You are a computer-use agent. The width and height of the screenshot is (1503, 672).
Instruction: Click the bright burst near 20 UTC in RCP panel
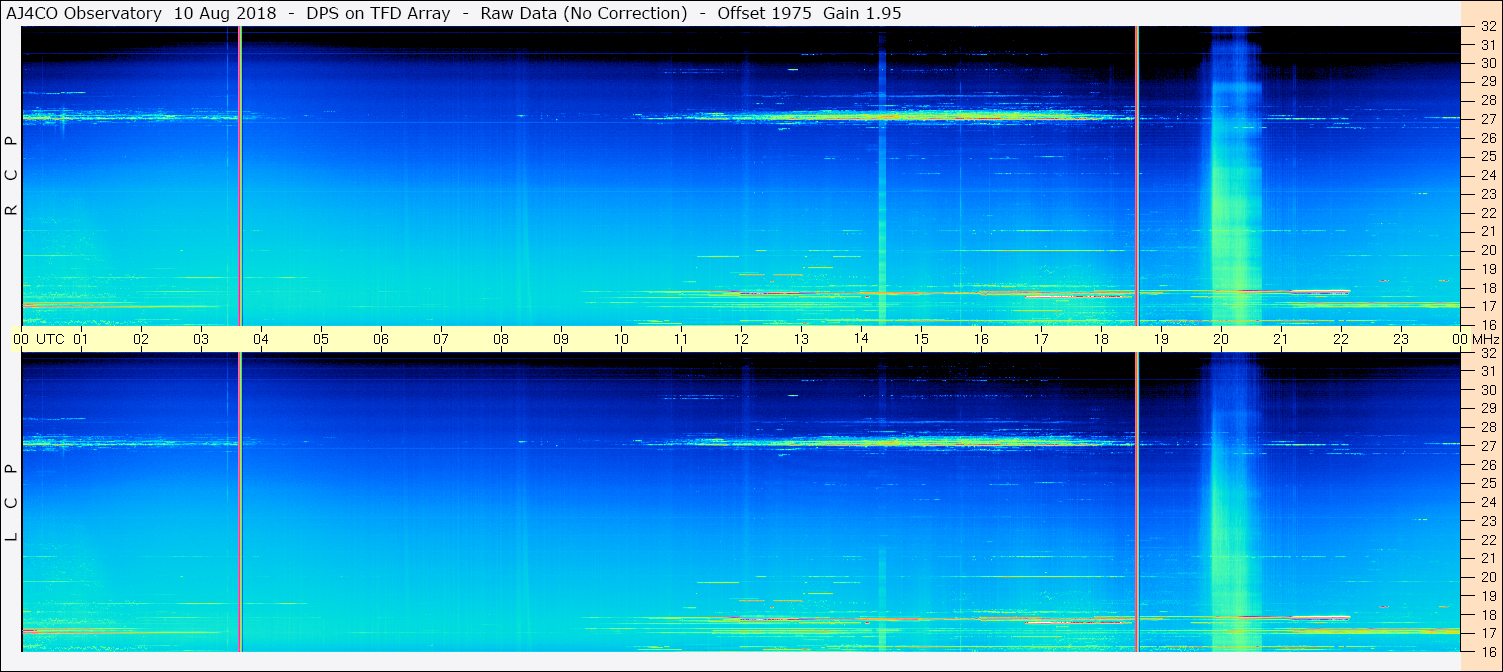tap(1236, 176)
